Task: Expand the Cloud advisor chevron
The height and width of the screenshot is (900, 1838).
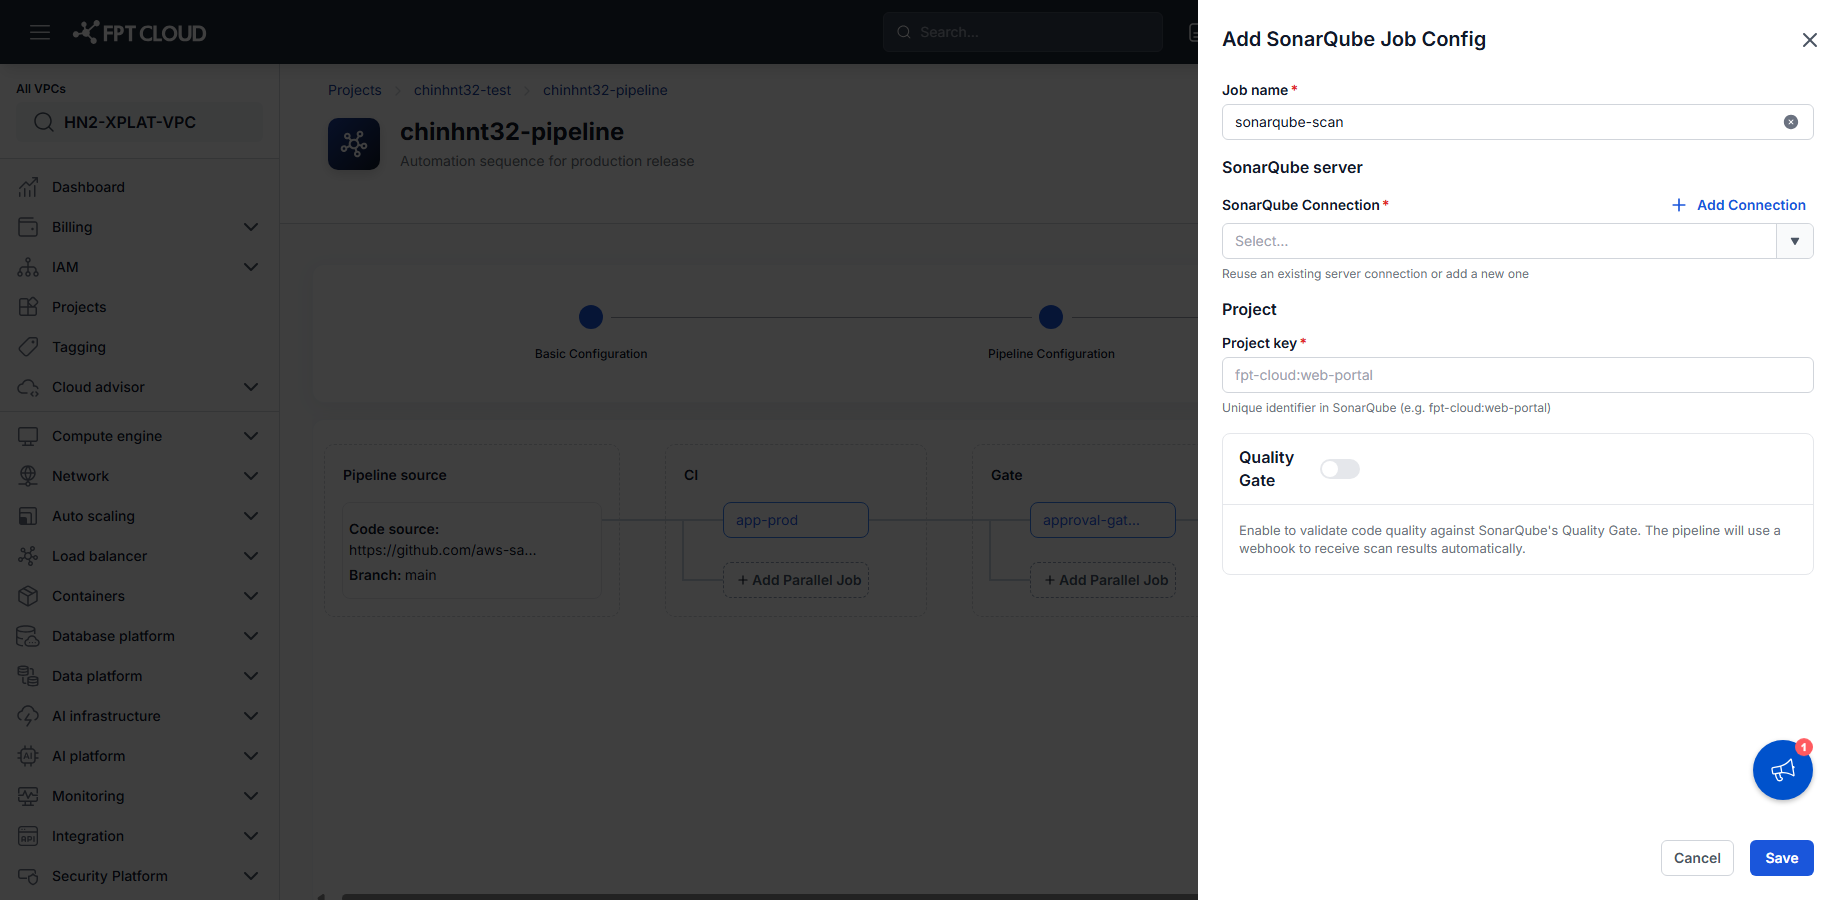Action: (x=251, y=387)
